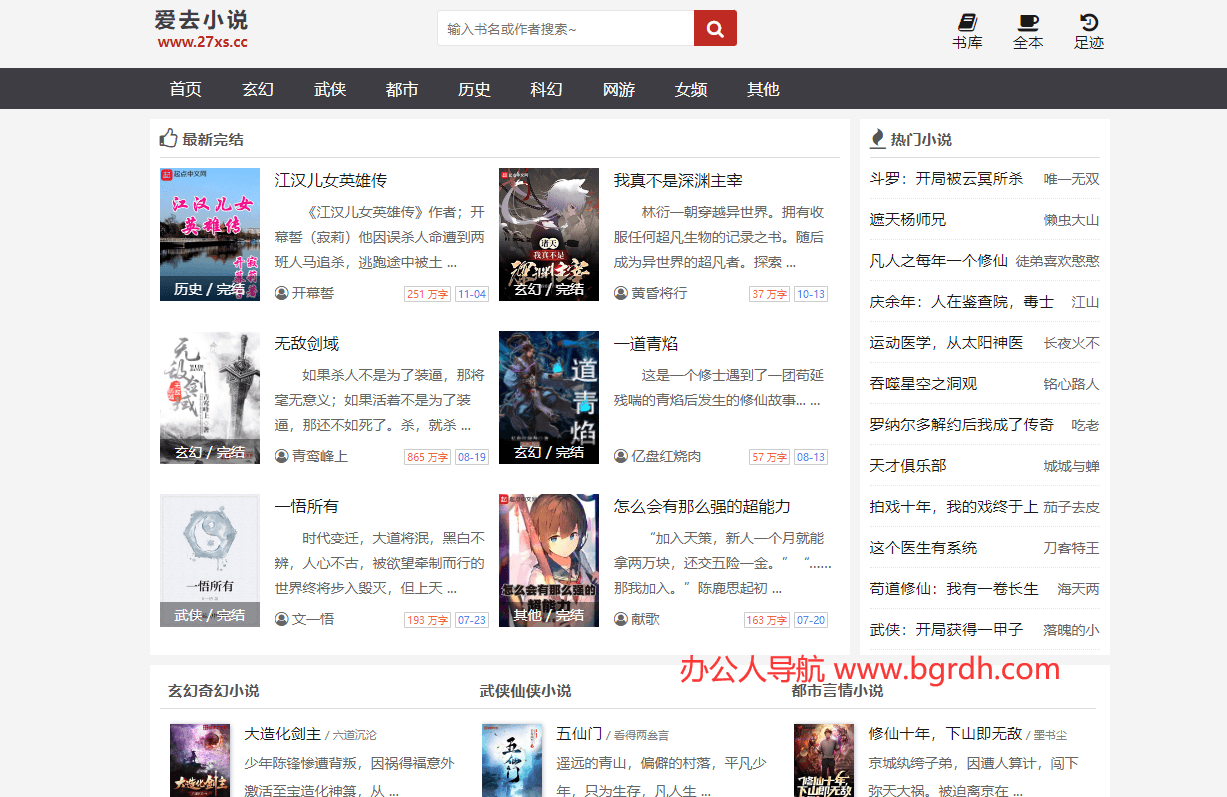Open title link 一悟所有
The height and width of the screenshot is (797, 1227).
tap(307, 507)
